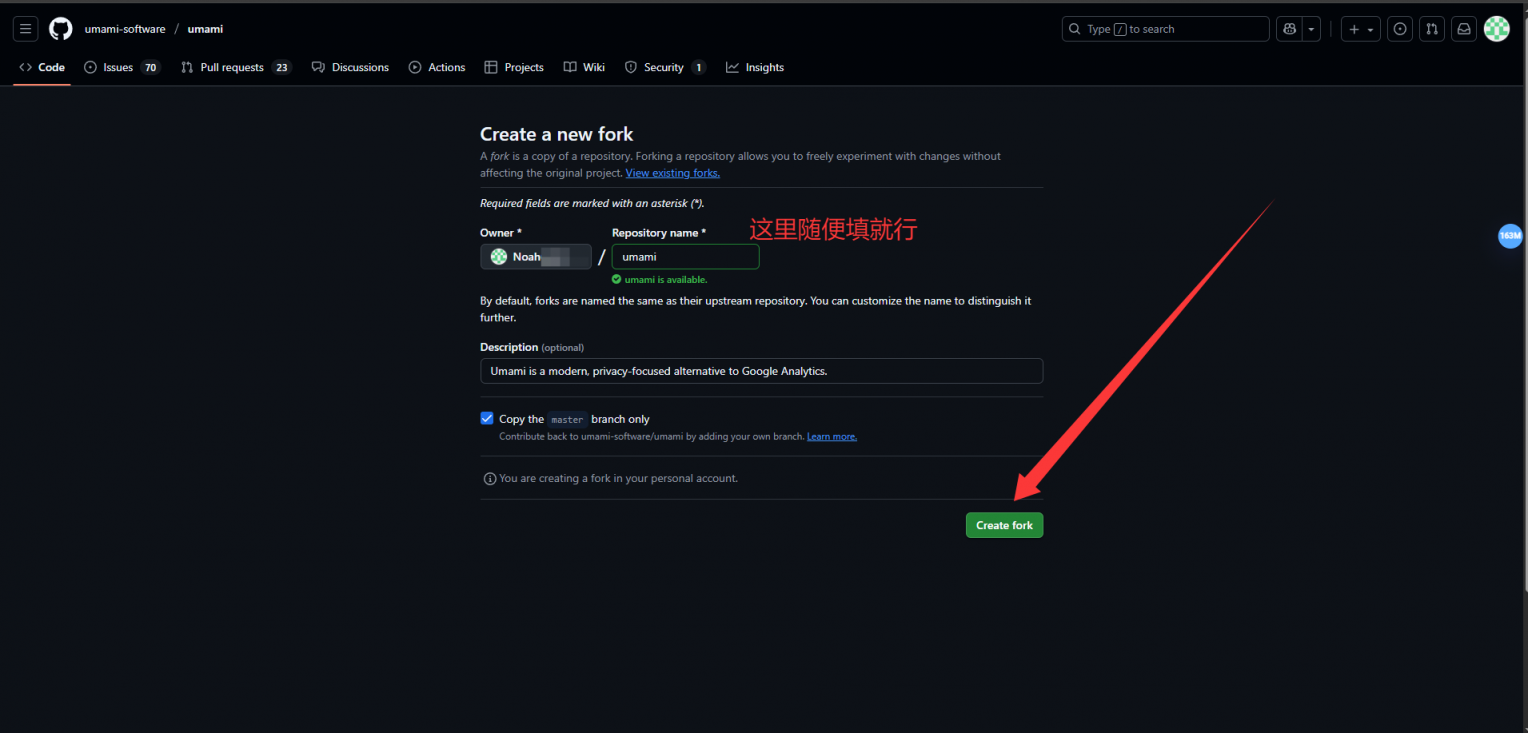Open the umami repository breadcrumb link
Screen dimensions: 1528x733
[x=205, y=29]
